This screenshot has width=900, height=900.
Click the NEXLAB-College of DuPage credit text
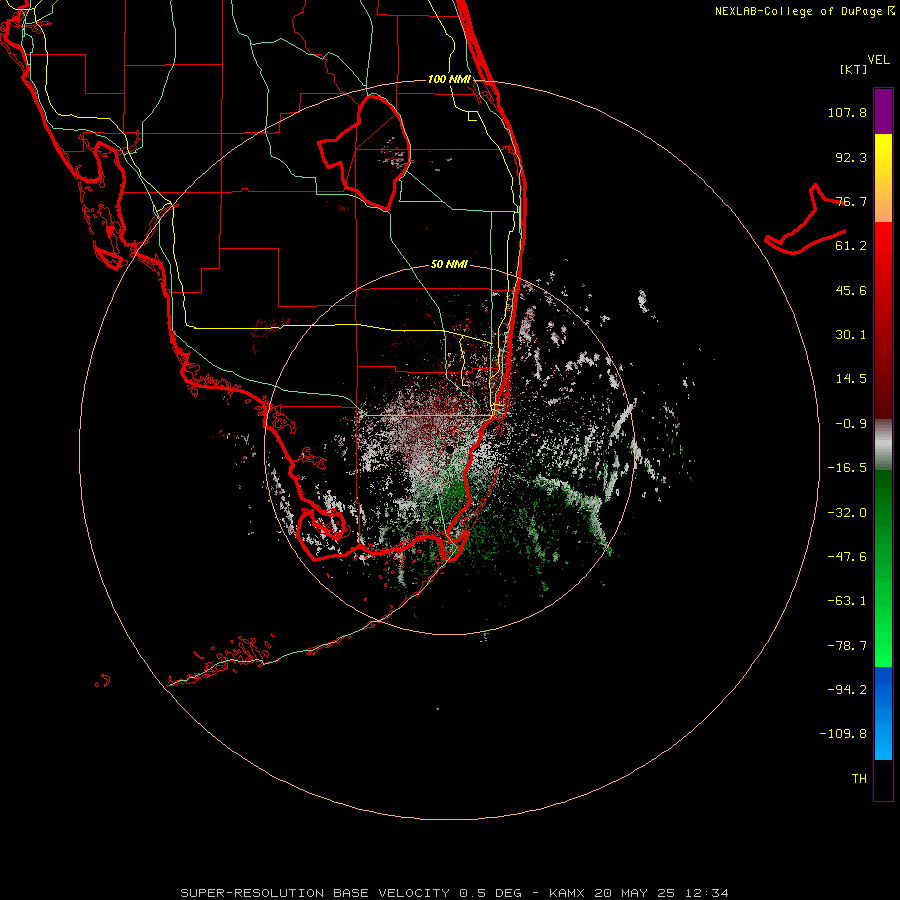click(800, 11)
